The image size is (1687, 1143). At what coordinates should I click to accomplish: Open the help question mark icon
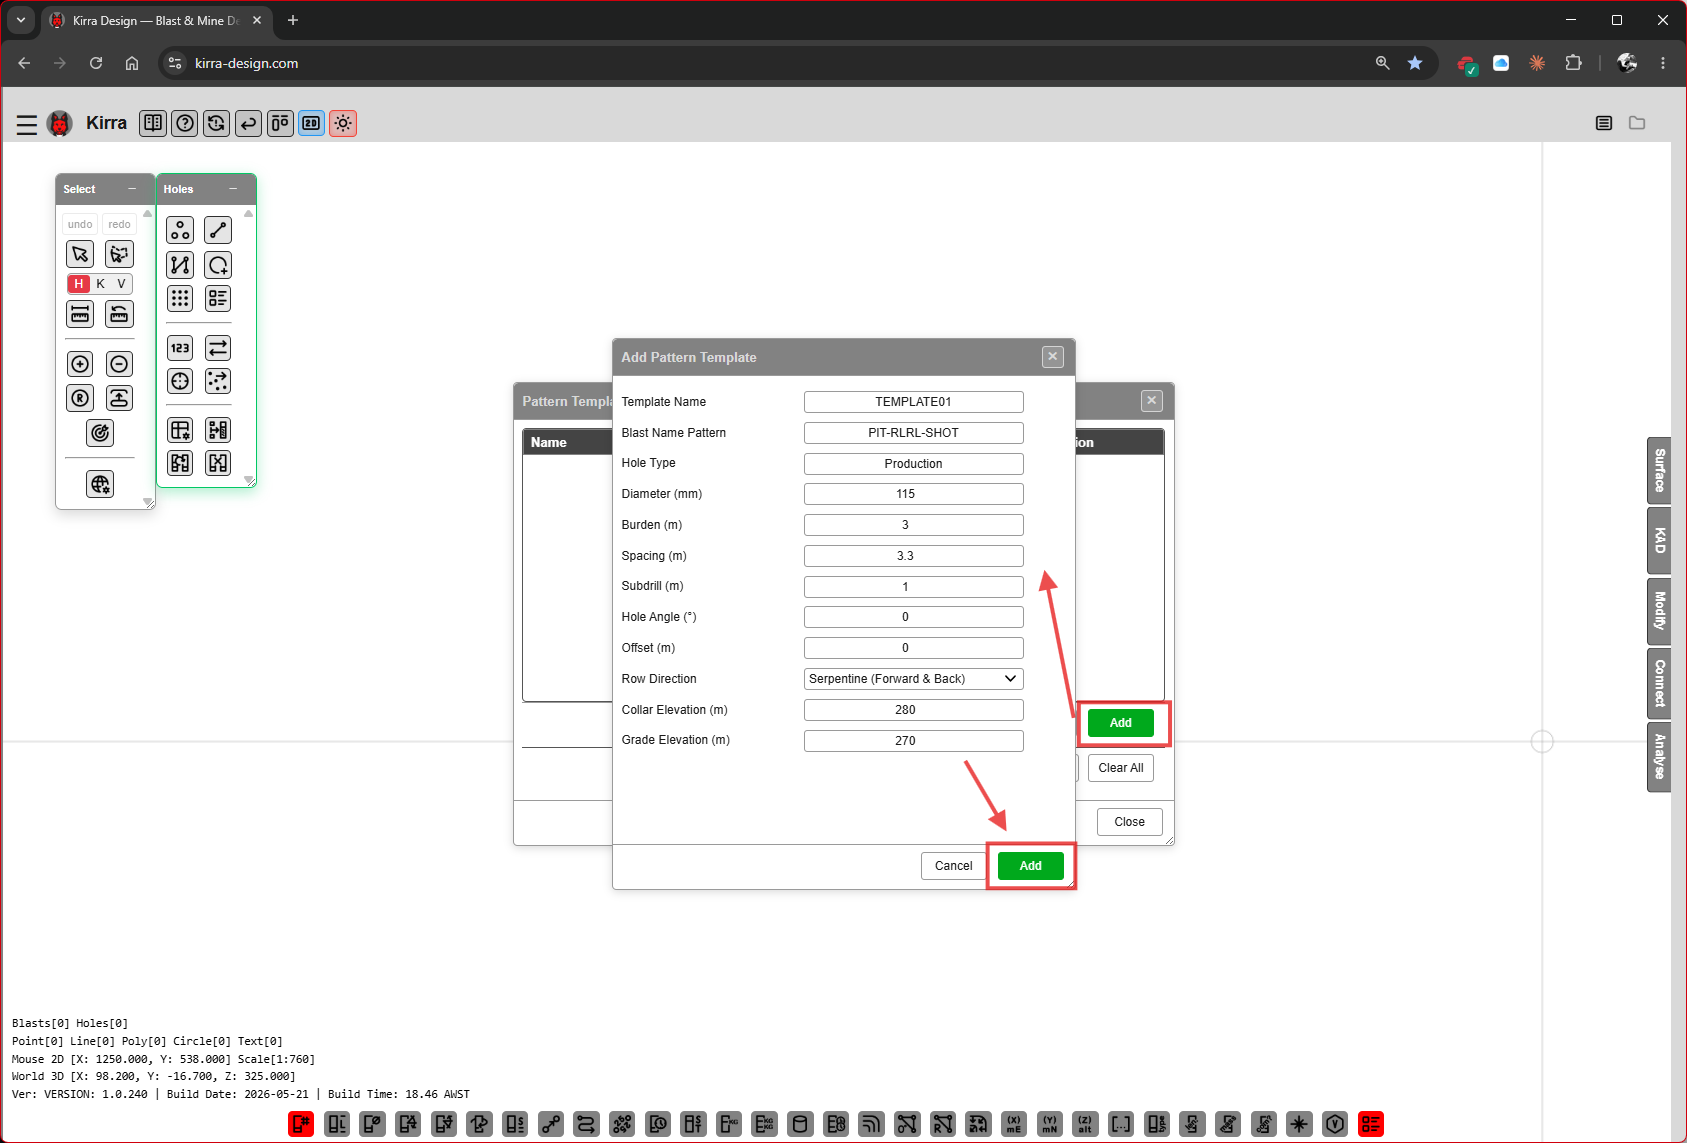[x=185, y=123]
